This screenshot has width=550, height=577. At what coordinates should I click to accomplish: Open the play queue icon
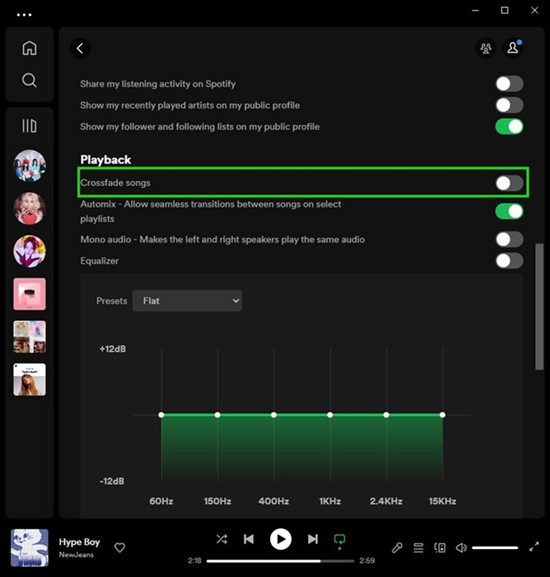[418, 548]
